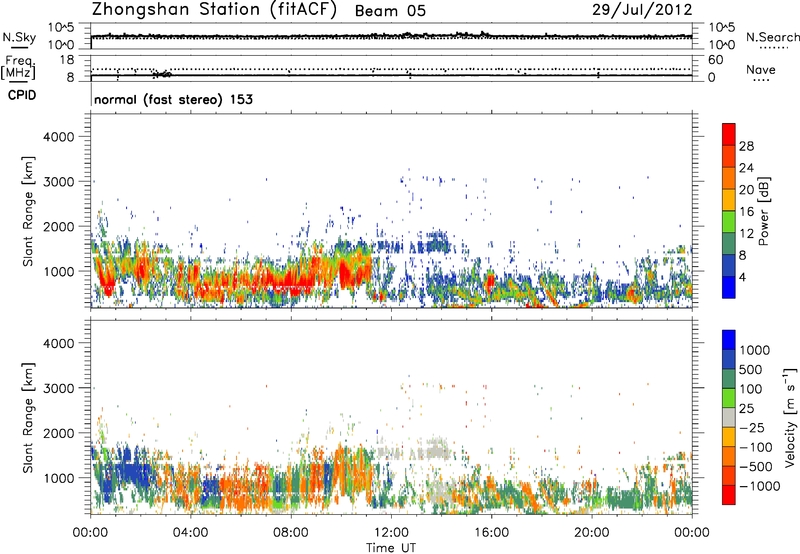800x554 pixels.
Task: Click the 'Power [dB]' colorbar title
Action: 764,211
